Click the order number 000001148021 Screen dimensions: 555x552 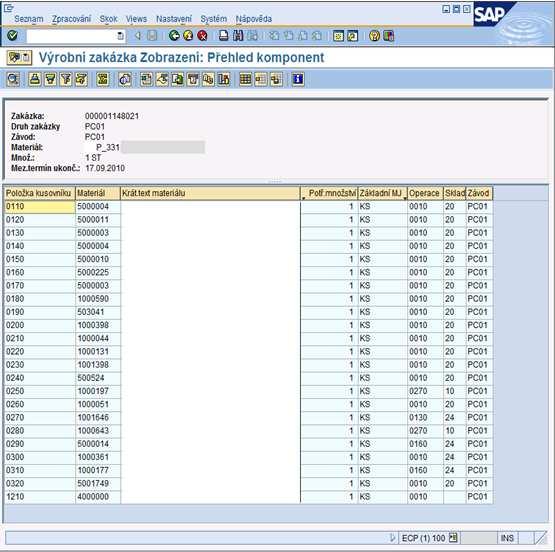112,116
